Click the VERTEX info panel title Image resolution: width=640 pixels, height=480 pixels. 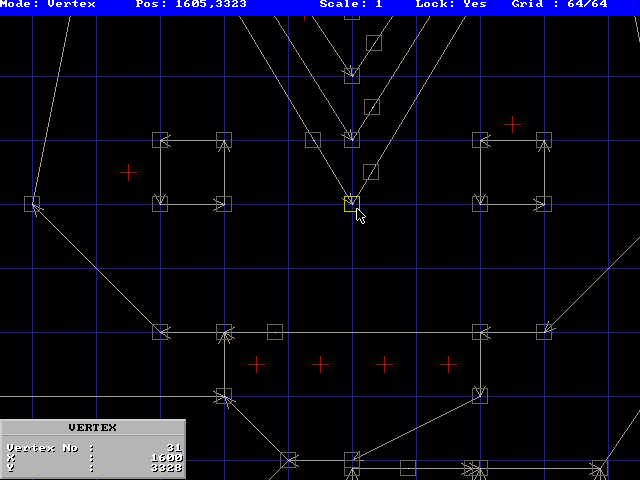click(x=92, y=428)
